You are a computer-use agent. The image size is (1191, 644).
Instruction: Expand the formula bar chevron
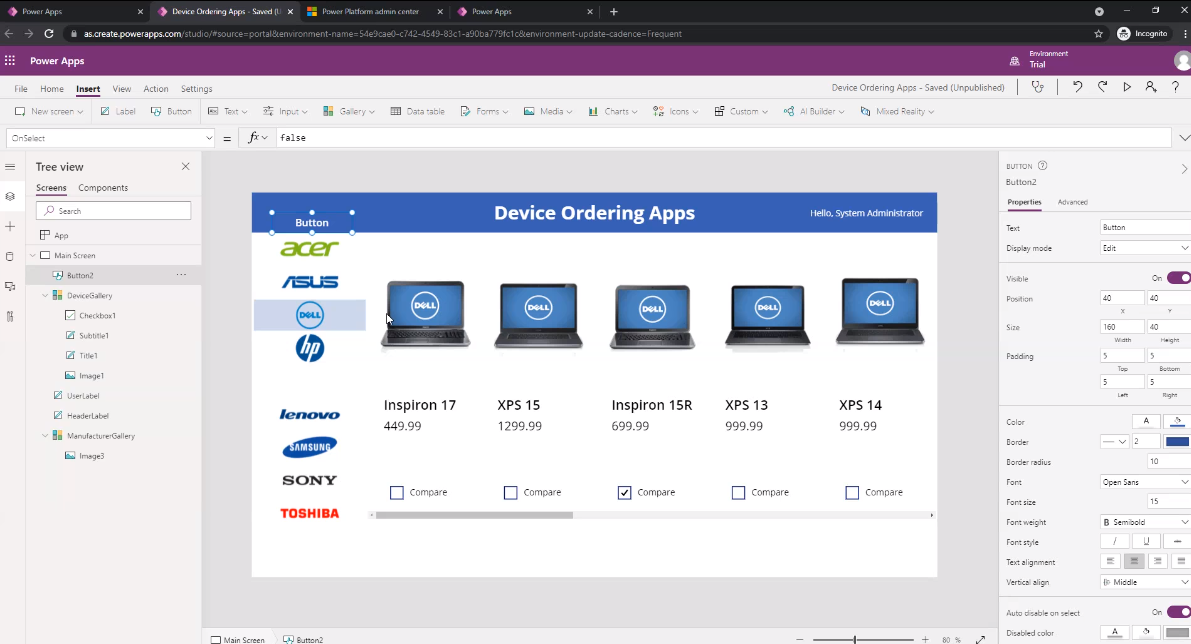[1184, 137]
